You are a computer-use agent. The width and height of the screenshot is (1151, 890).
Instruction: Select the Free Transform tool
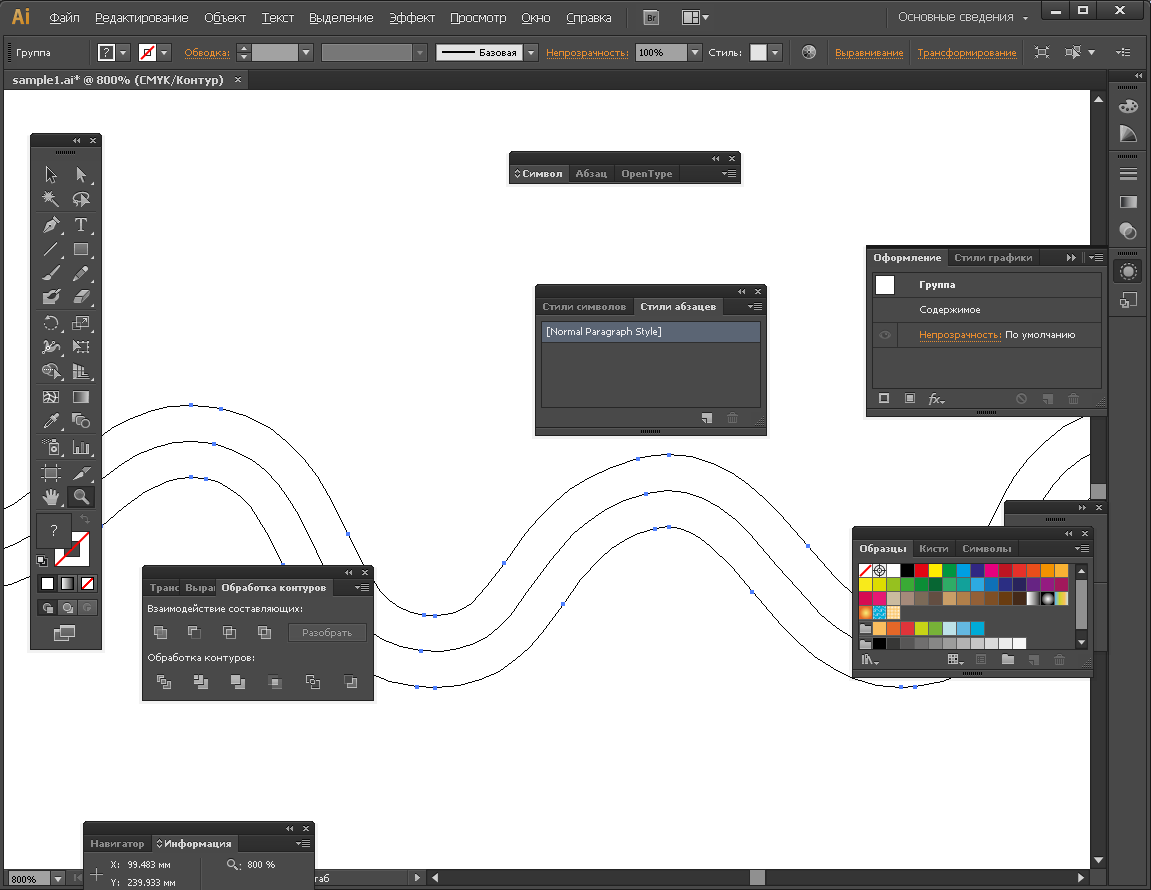81,347
